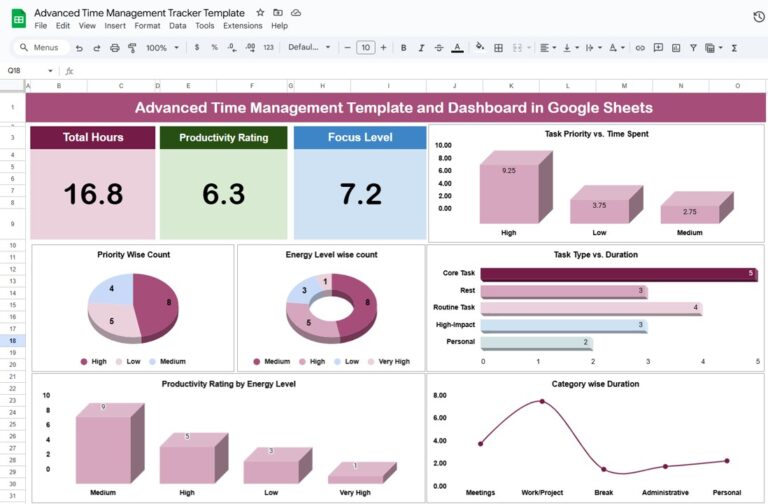Search the Menus box
Image resolution: width=768 pixels, height=504 pixels.
pos(40,48)
